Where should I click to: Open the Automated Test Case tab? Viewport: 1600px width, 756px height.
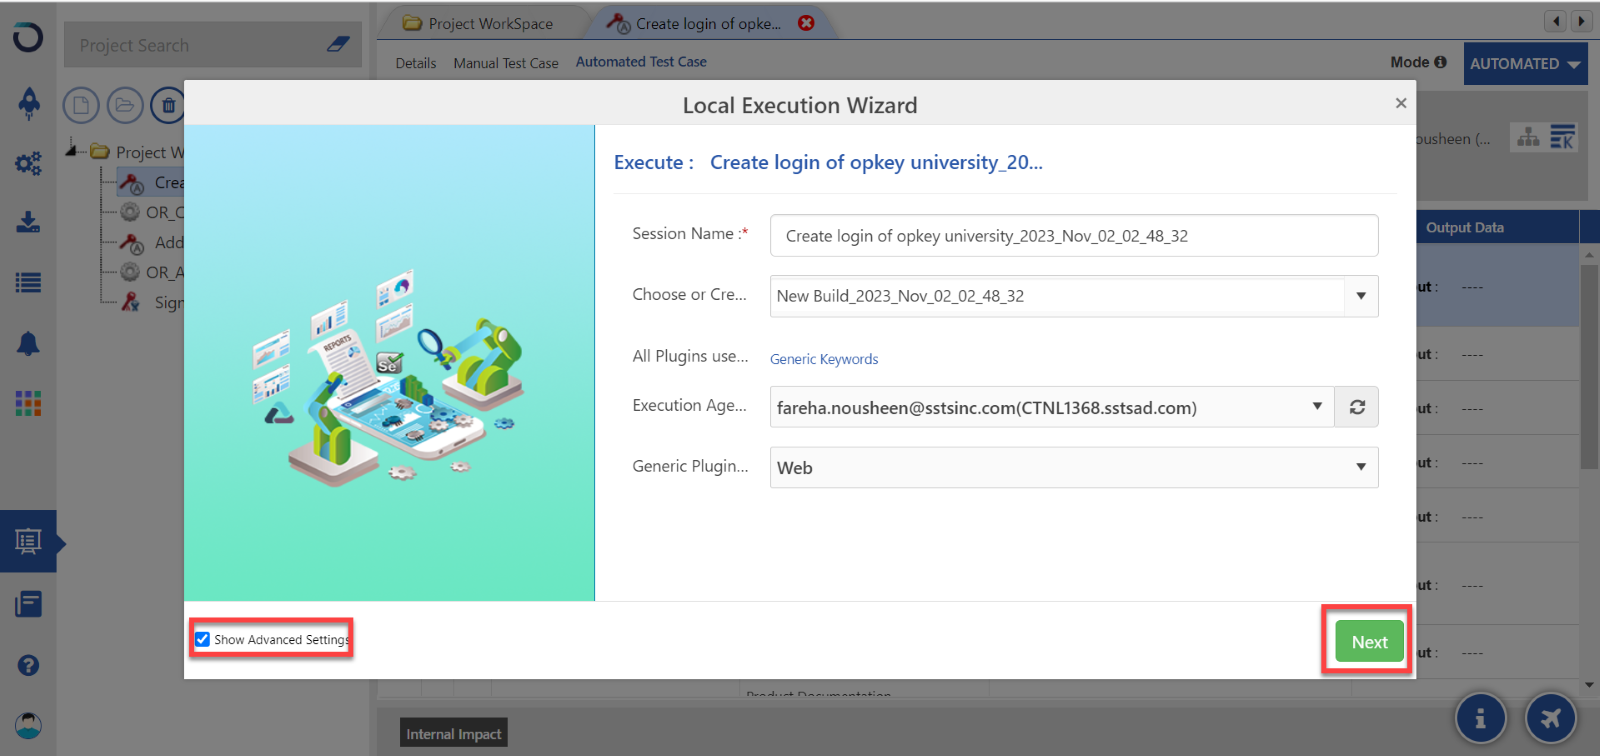click(641, 62)
